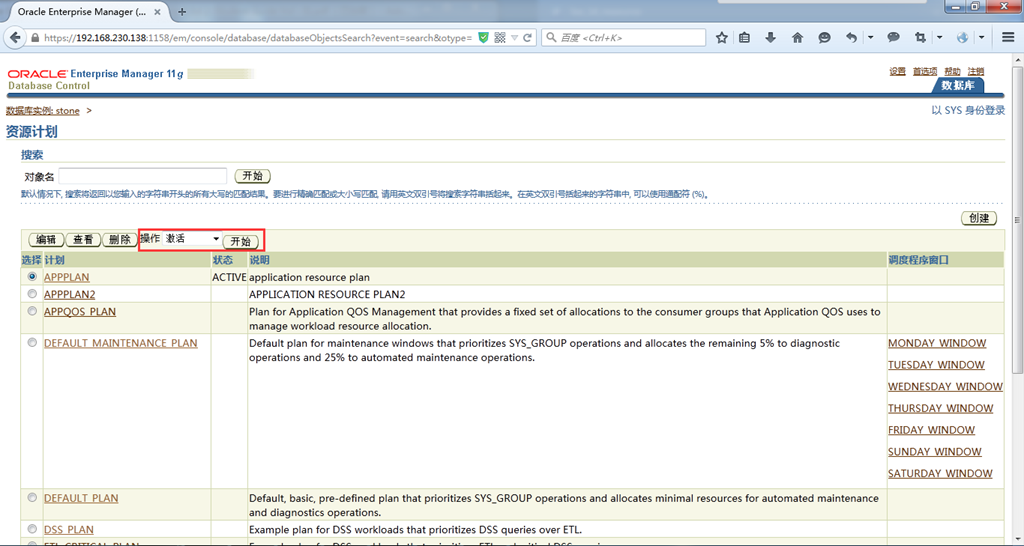Open the hamburger menu icon

click(x=1008, y=38)
